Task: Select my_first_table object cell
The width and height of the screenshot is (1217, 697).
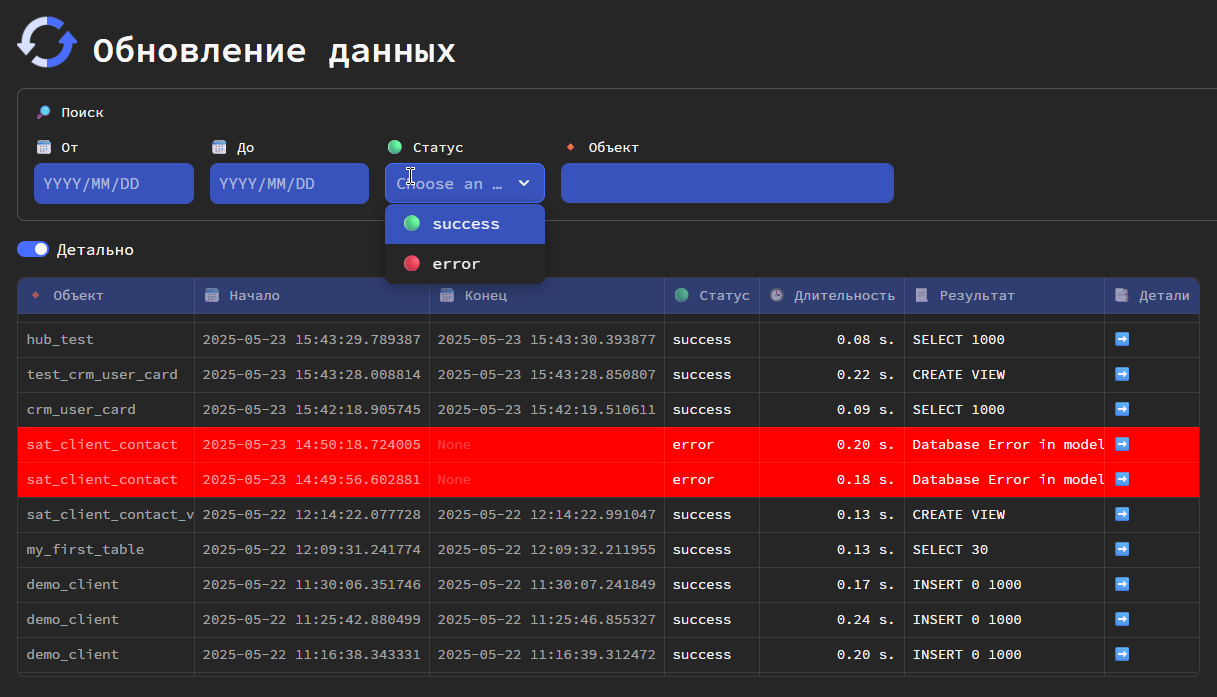Action: (106, 549)
